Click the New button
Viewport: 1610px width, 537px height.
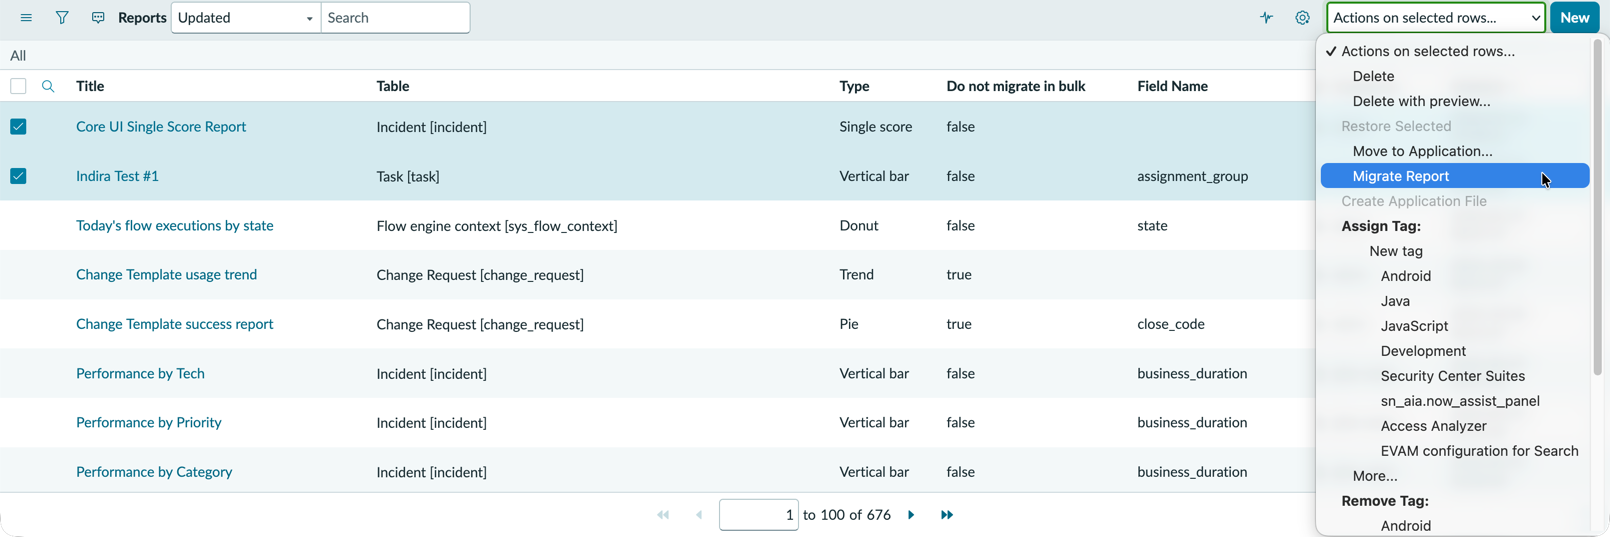click(x=1574, y=18)
